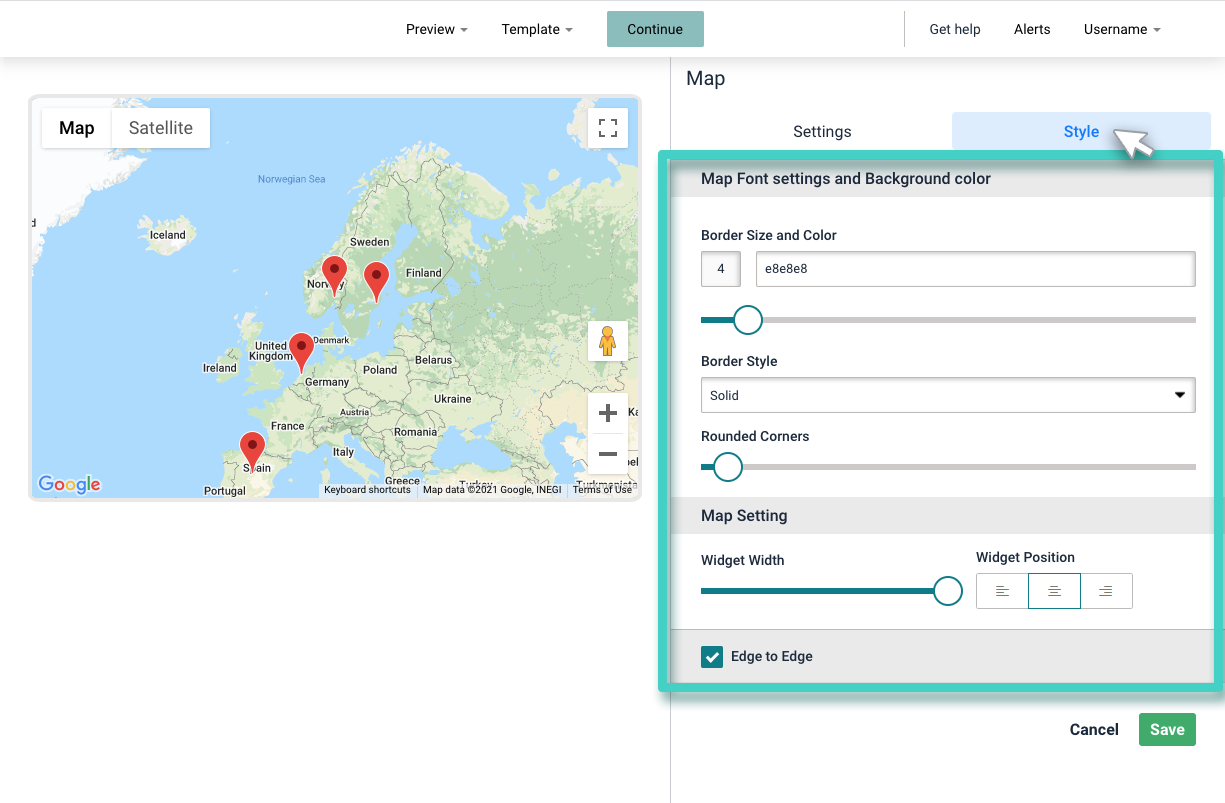Image resolution: width=1225 pixels, height=803 pixels.
Task: Click the border size slider handle
Action: [x=748, y=320]
